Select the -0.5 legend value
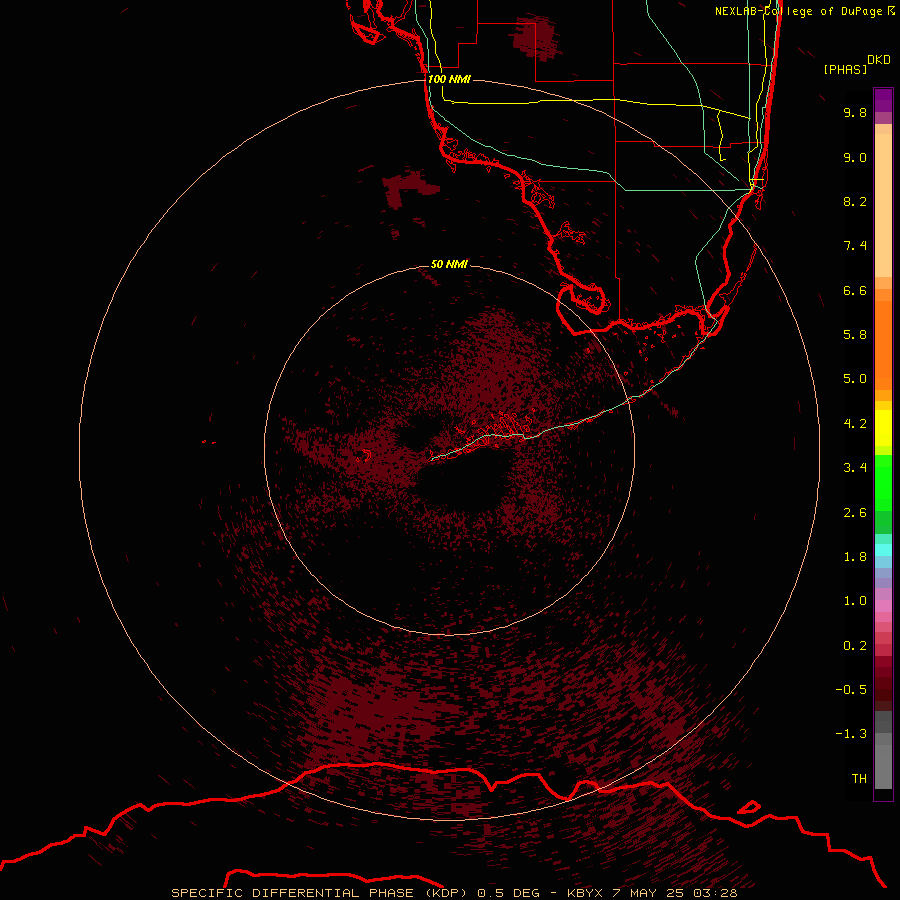Image resolution: width=900 pixels, height=900 pixels. [x=851, y=690]
